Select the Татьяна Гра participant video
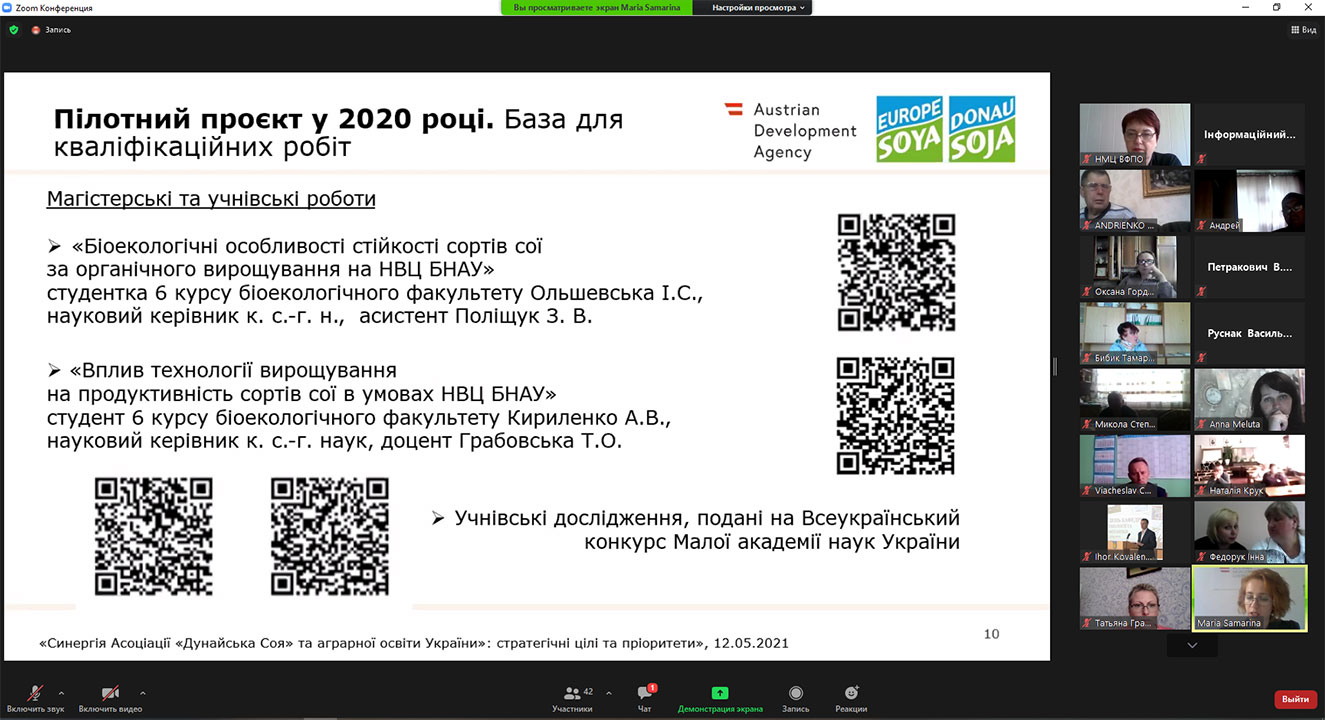 coord(1135,599)
